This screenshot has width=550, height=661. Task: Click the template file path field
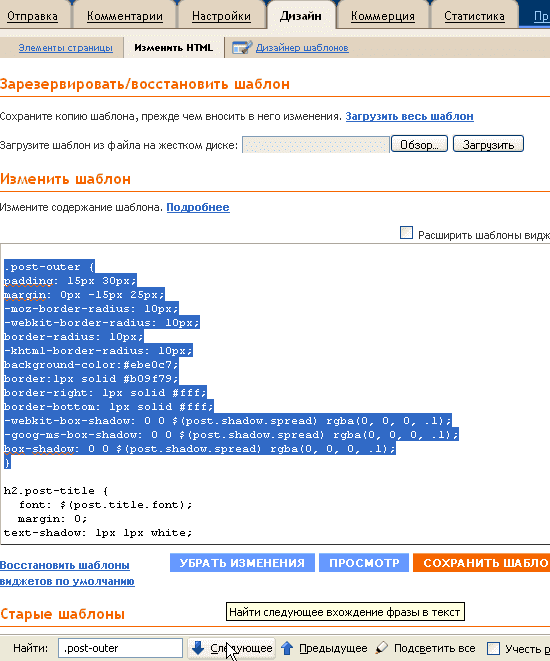tap(316, 145)
